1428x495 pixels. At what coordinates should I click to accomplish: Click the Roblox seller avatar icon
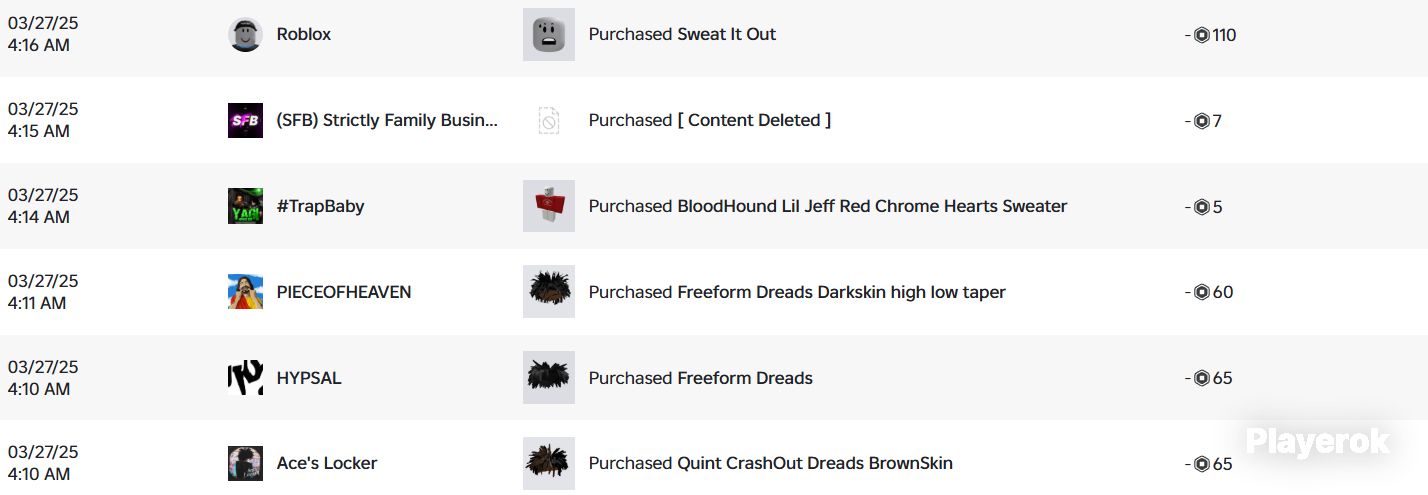[x=245, y=34]
